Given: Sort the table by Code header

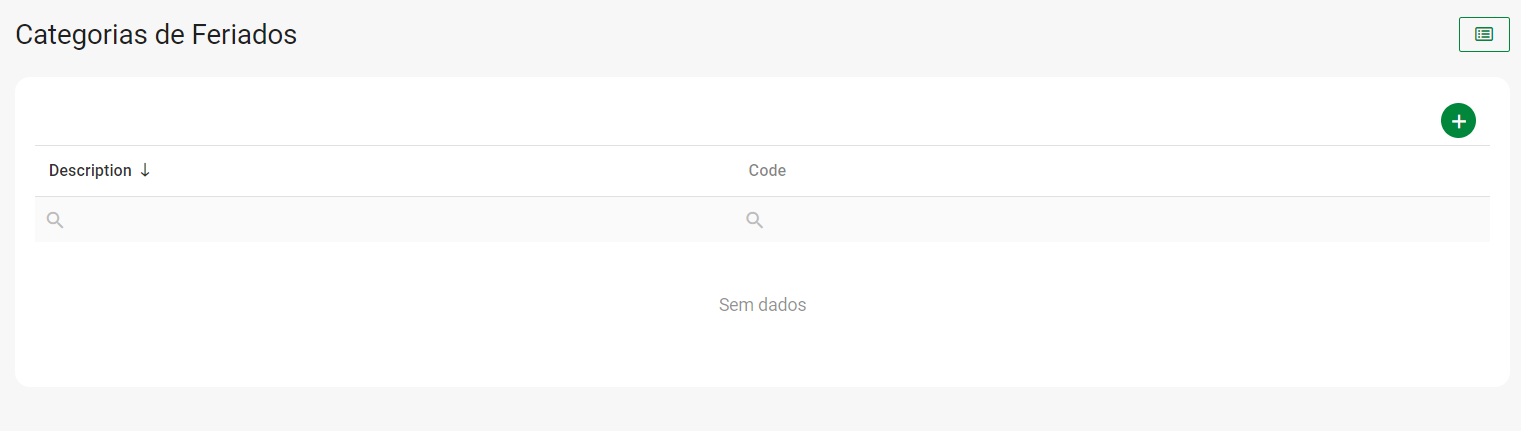Looking at the screenshot, I should click(x=767, y=171).
